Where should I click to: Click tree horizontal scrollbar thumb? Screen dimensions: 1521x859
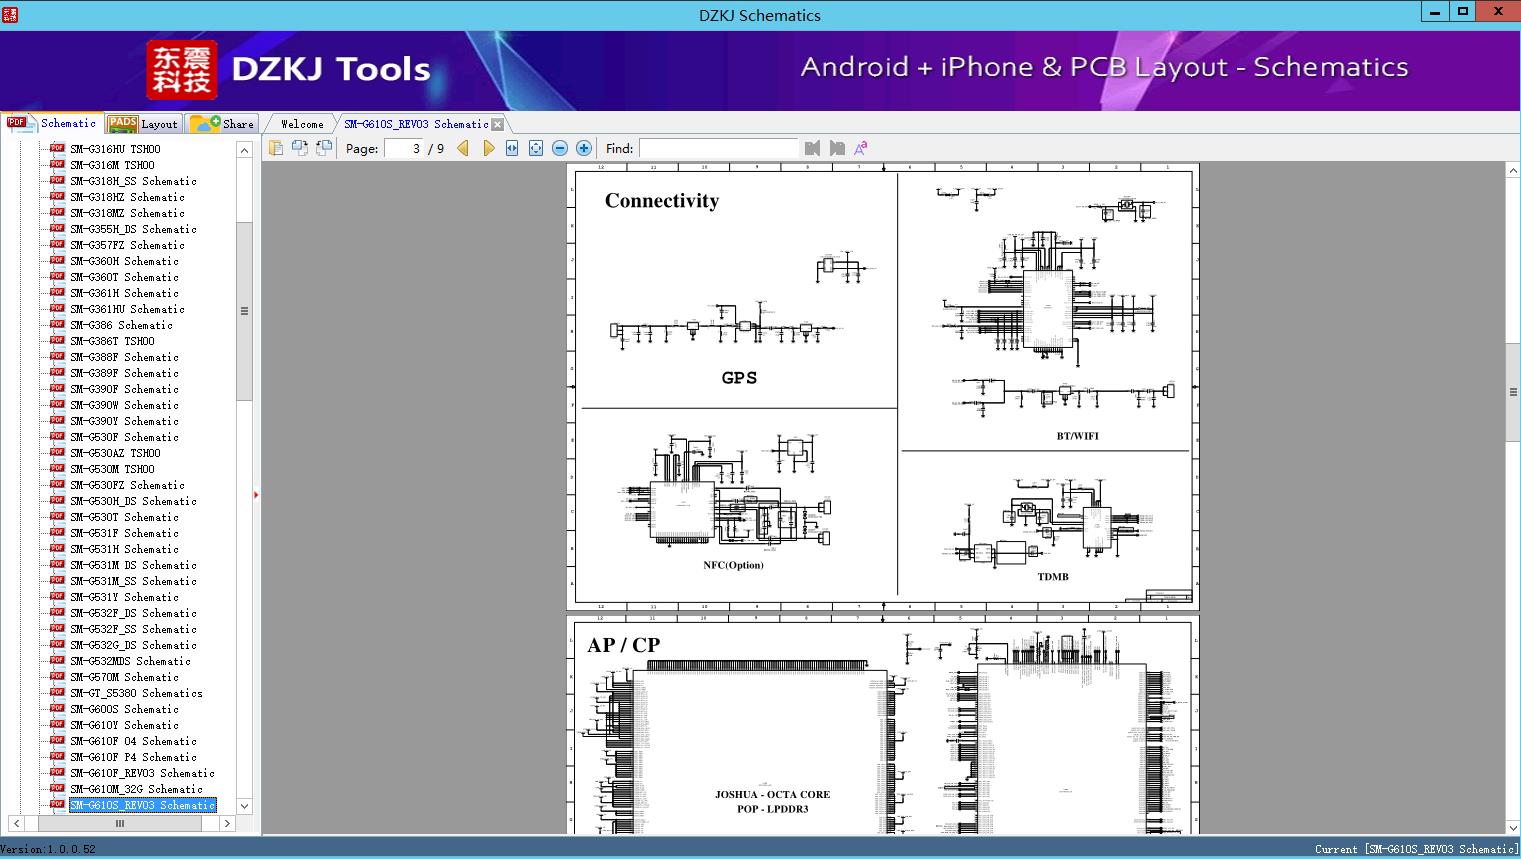(x=120, y=824)
